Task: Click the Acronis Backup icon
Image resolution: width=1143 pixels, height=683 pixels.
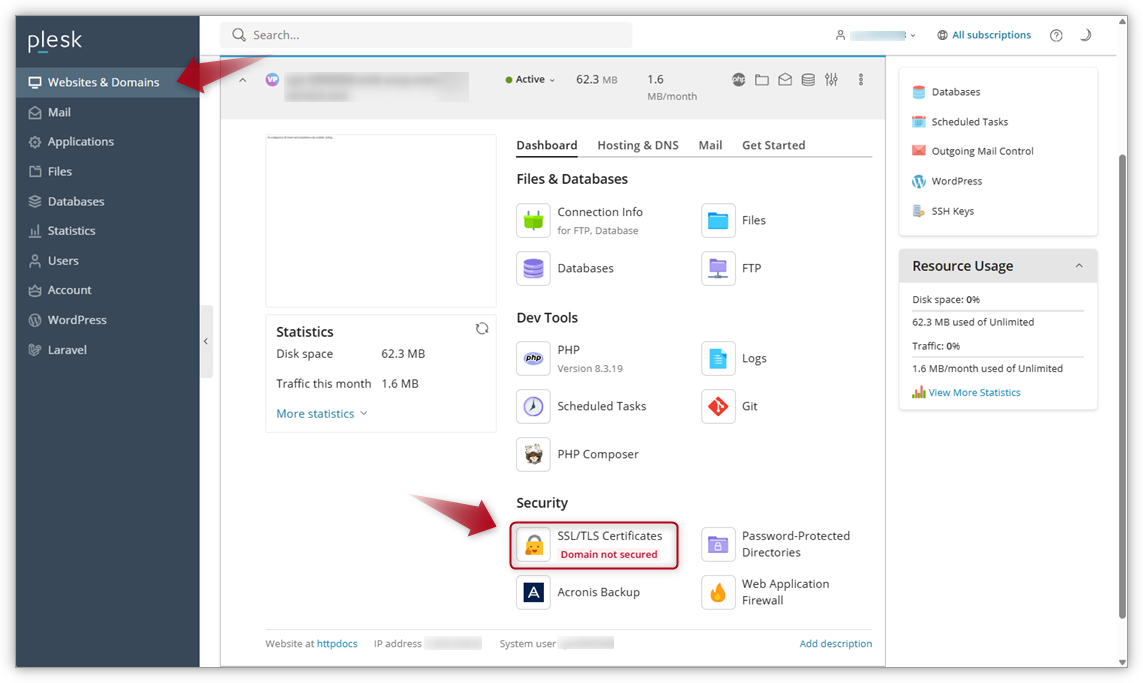Action: pyautogui.click(x=534, y=593)
